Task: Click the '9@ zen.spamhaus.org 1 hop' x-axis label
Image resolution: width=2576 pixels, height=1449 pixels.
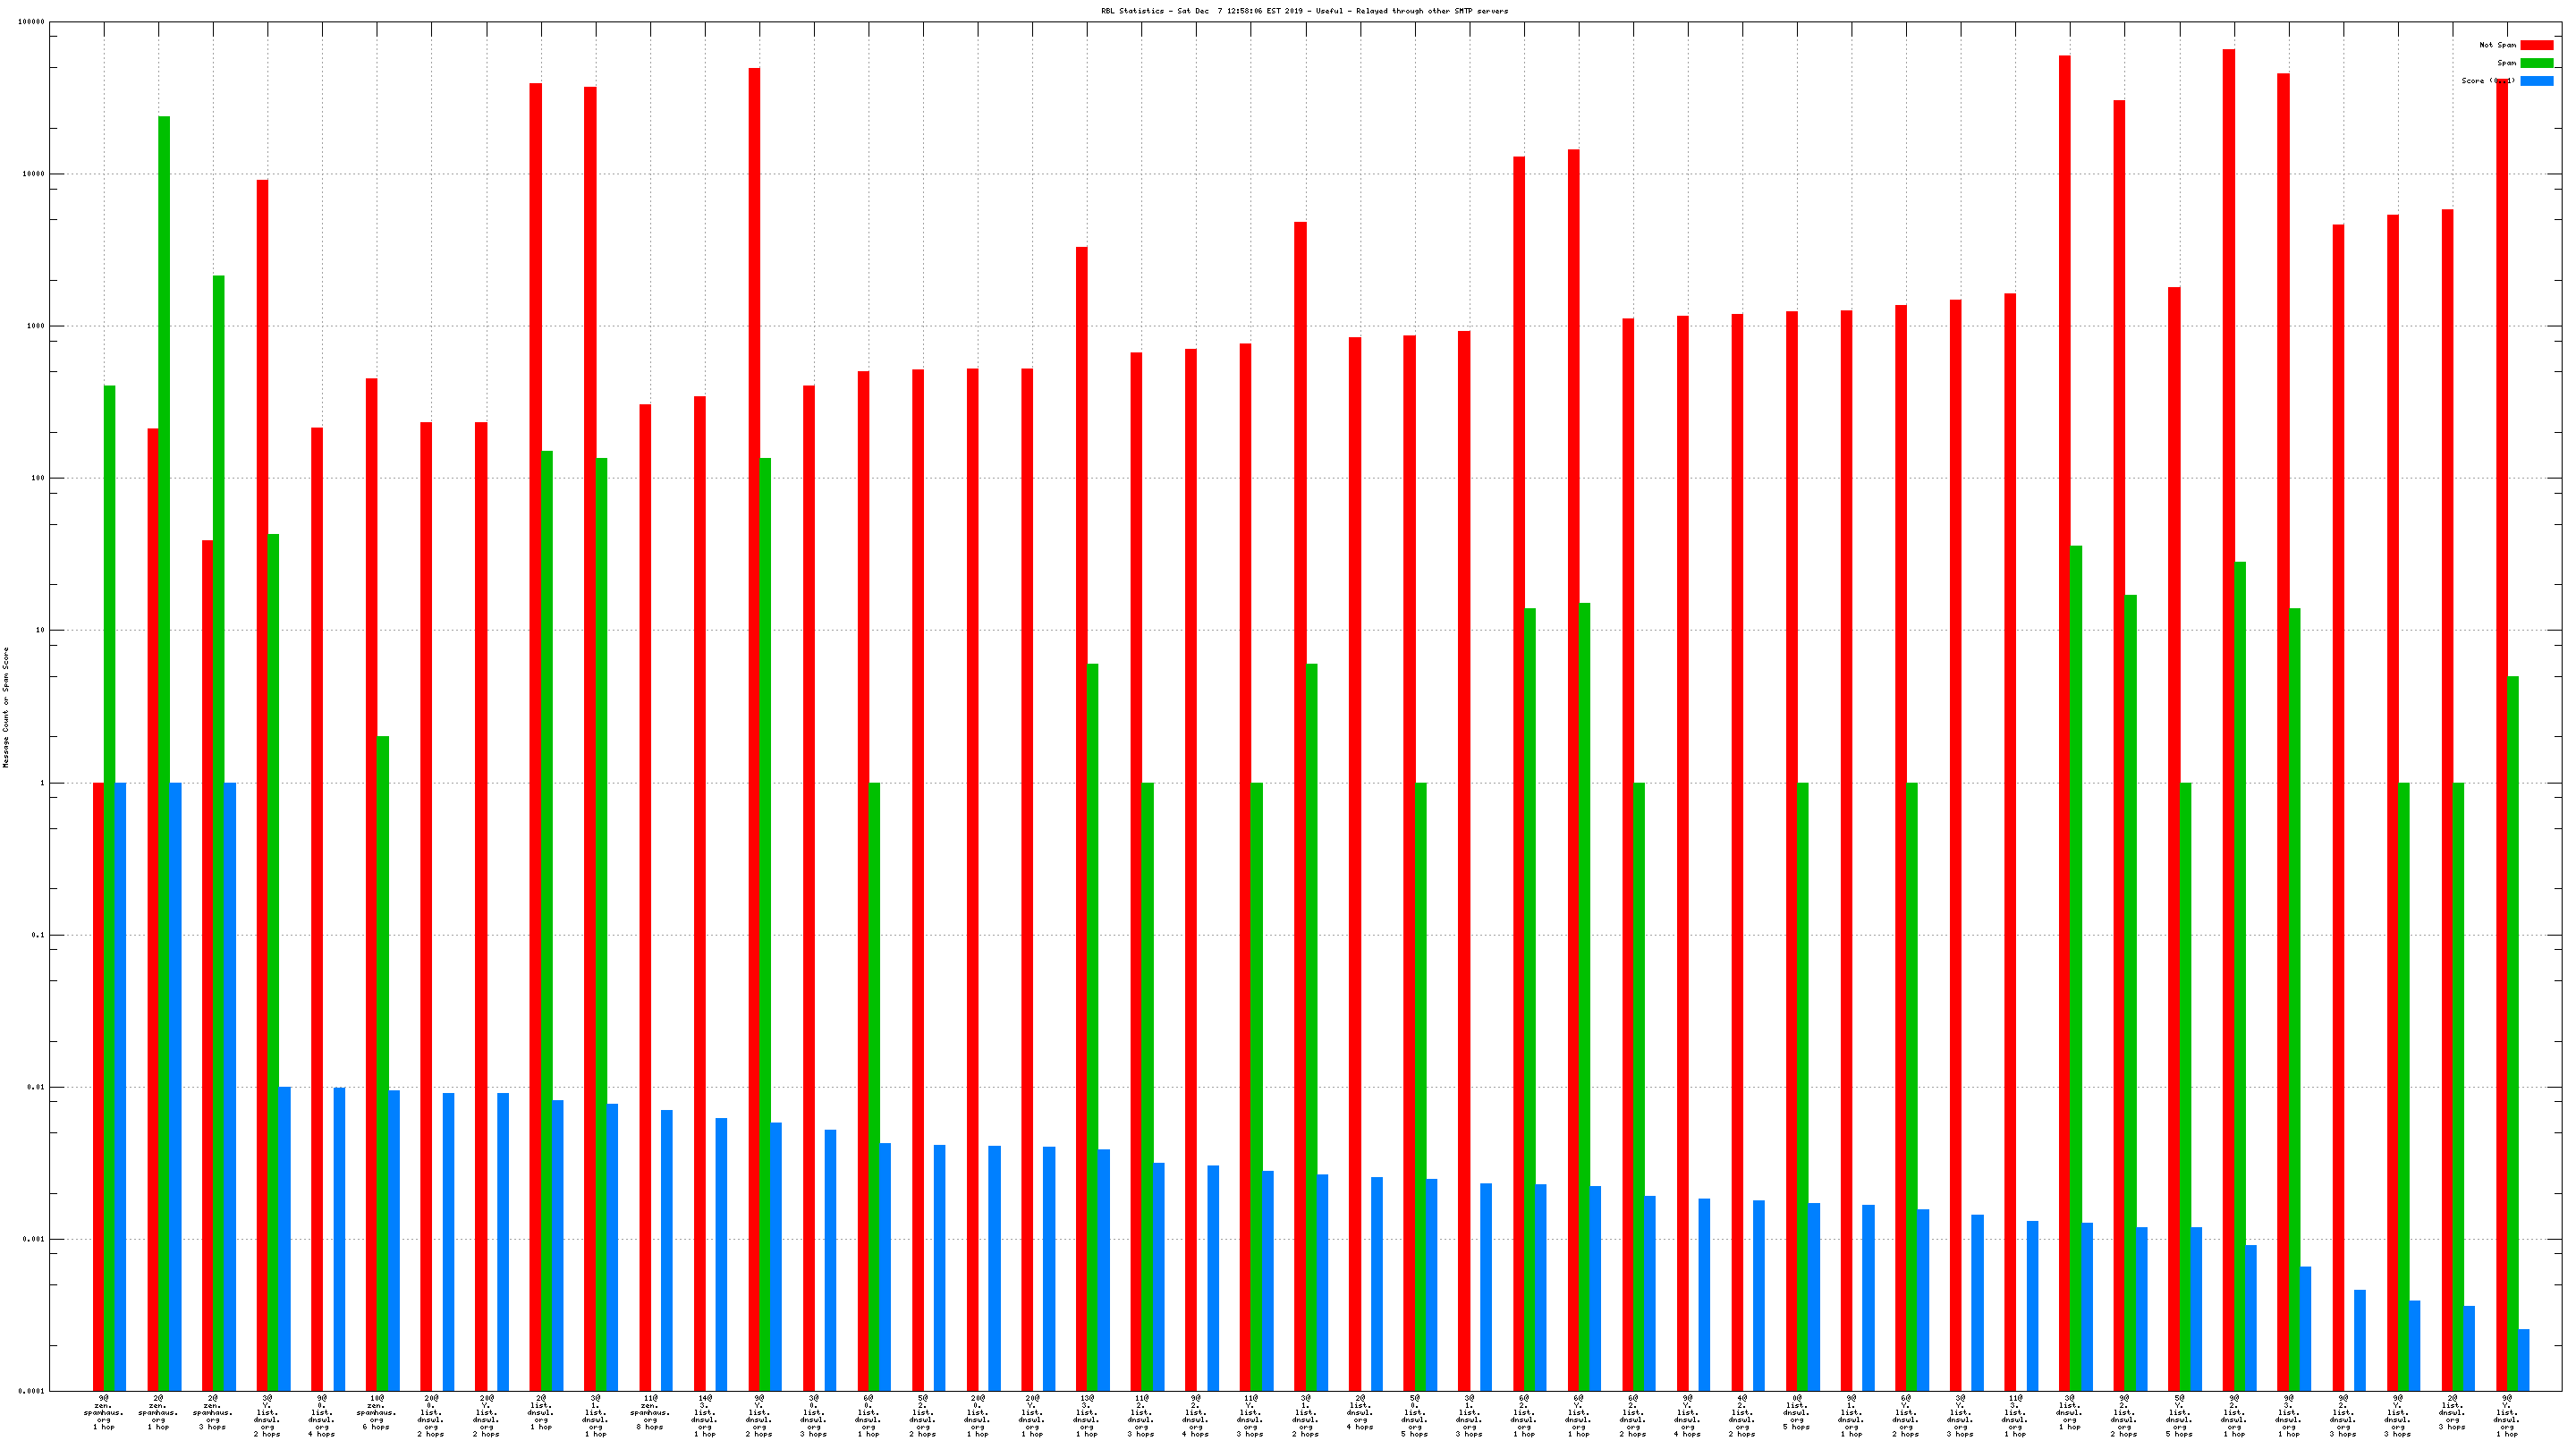Action: (103, 1412)
